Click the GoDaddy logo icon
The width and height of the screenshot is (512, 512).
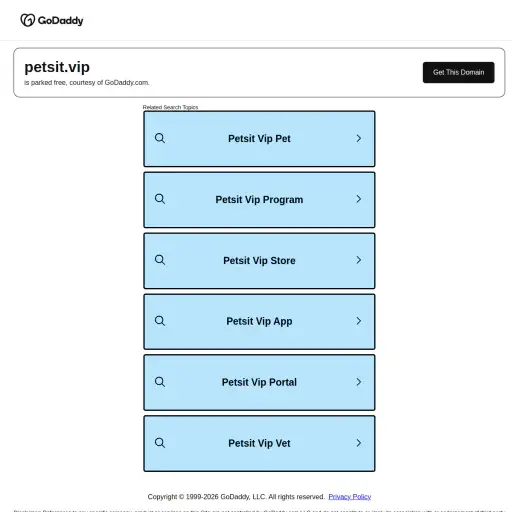(x=28, y=20)
